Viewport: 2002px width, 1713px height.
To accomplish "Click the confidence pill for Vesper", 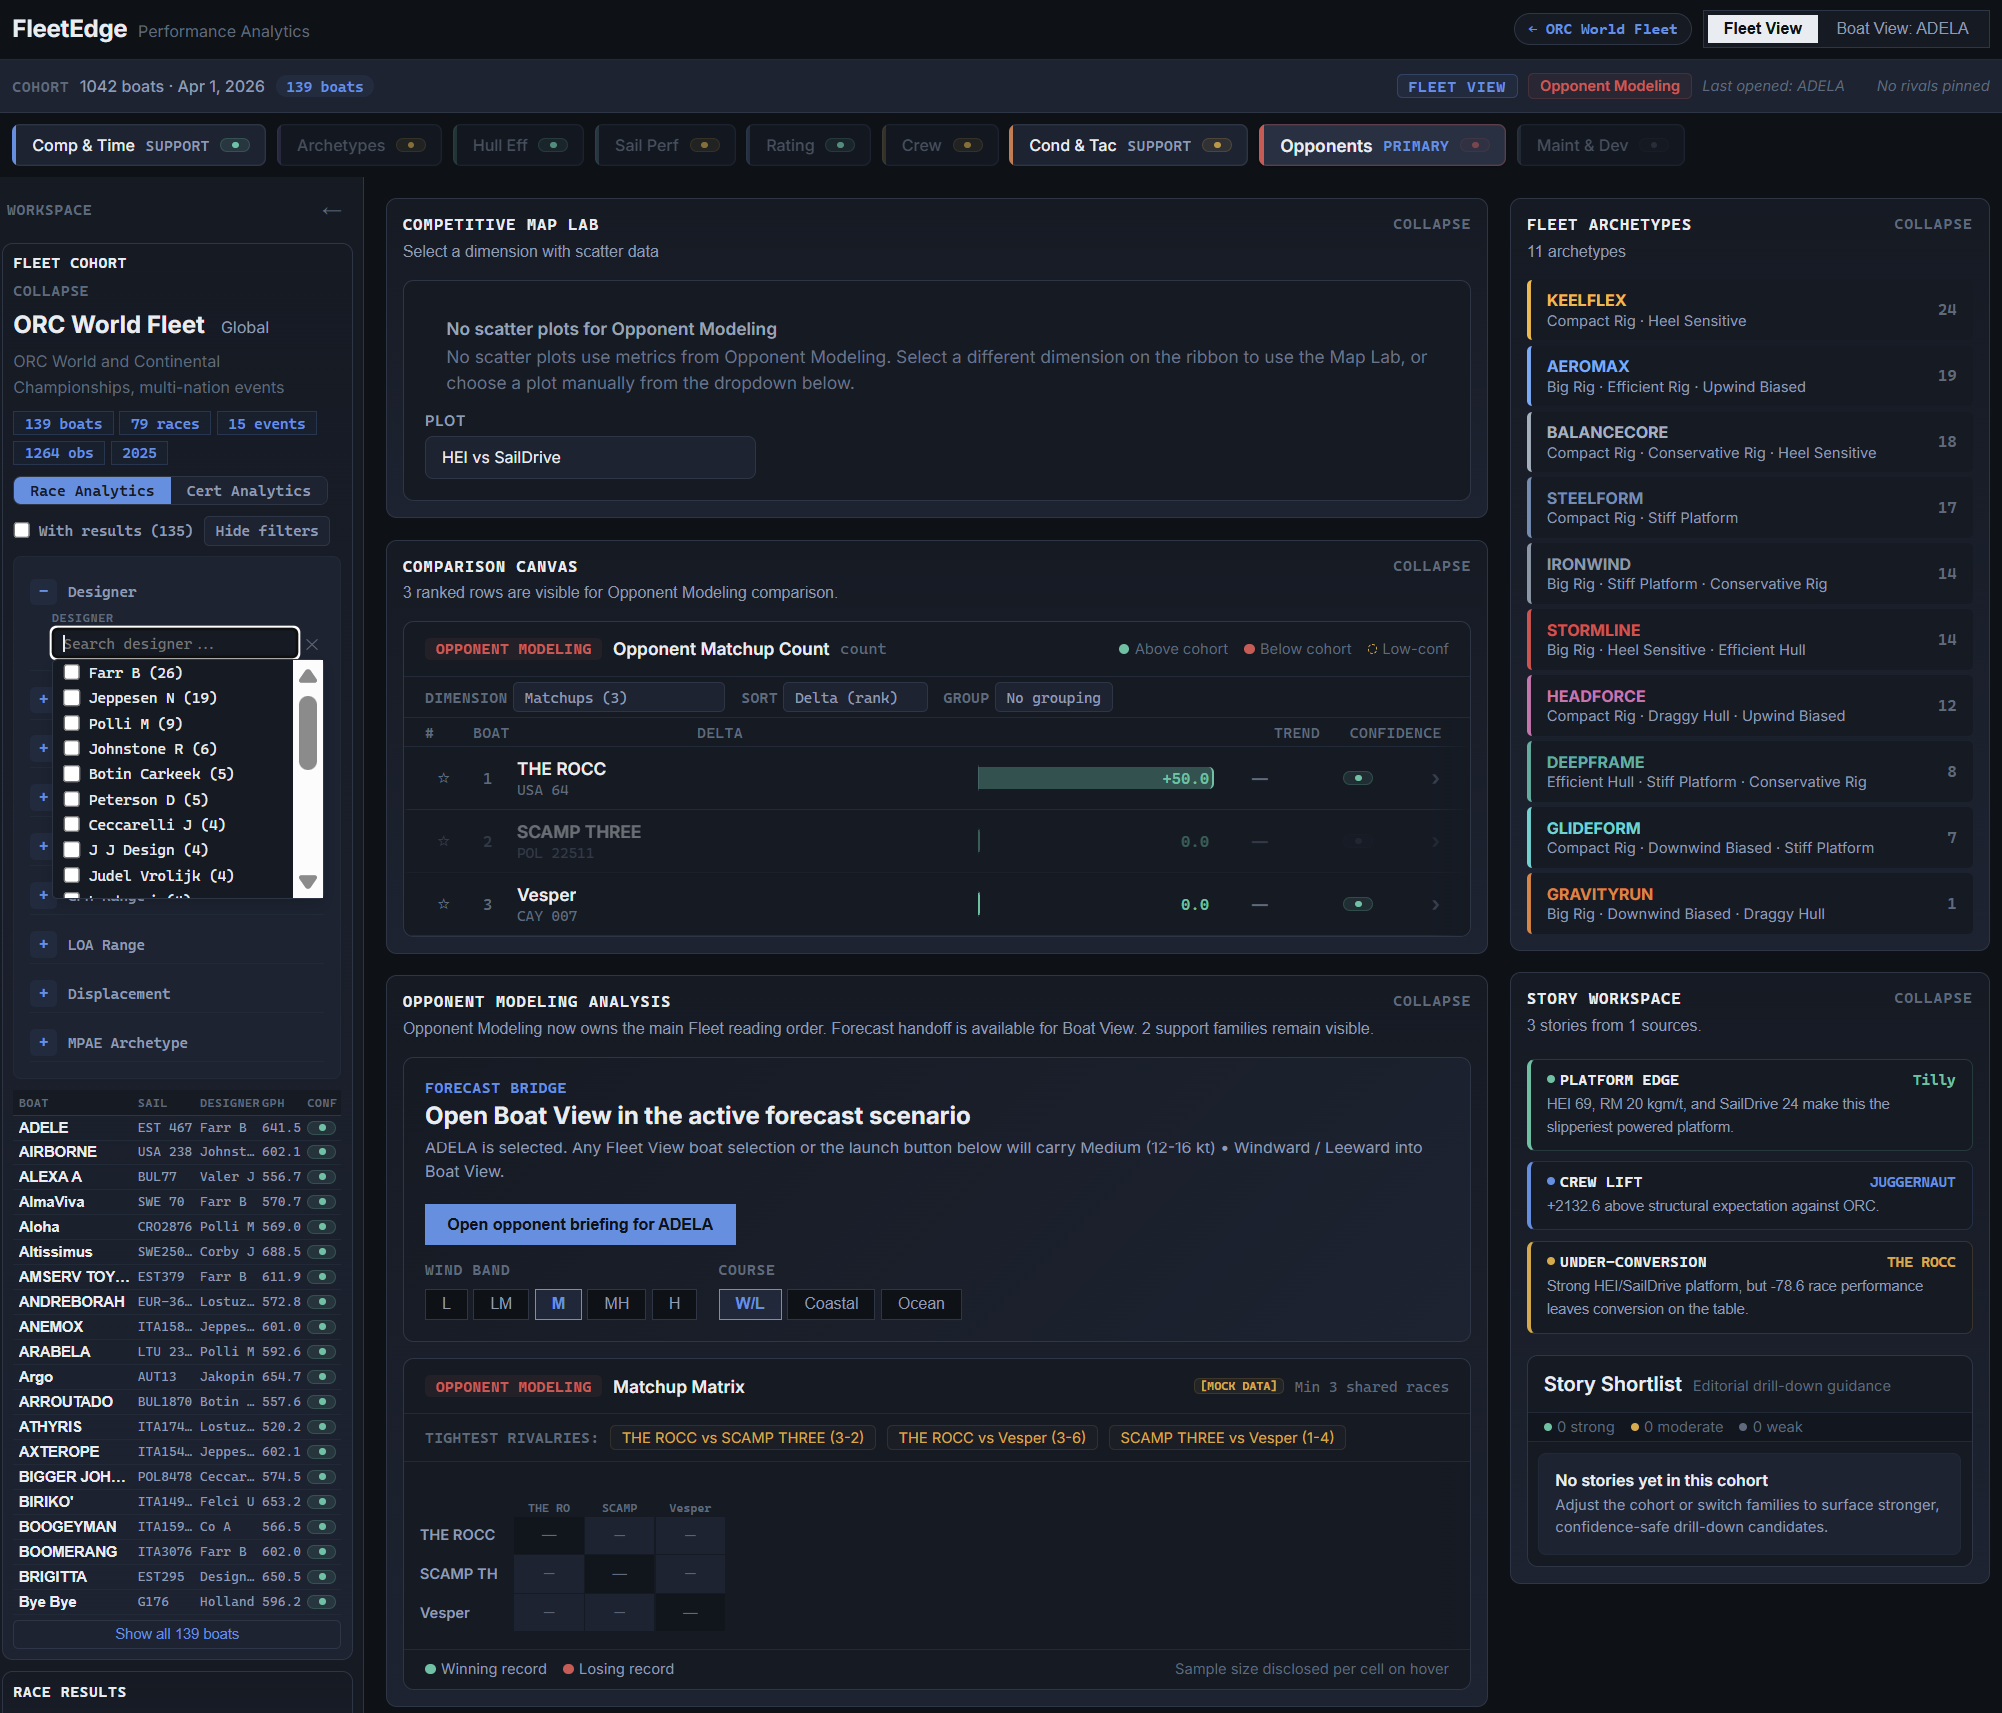I will click(1358, 904).
